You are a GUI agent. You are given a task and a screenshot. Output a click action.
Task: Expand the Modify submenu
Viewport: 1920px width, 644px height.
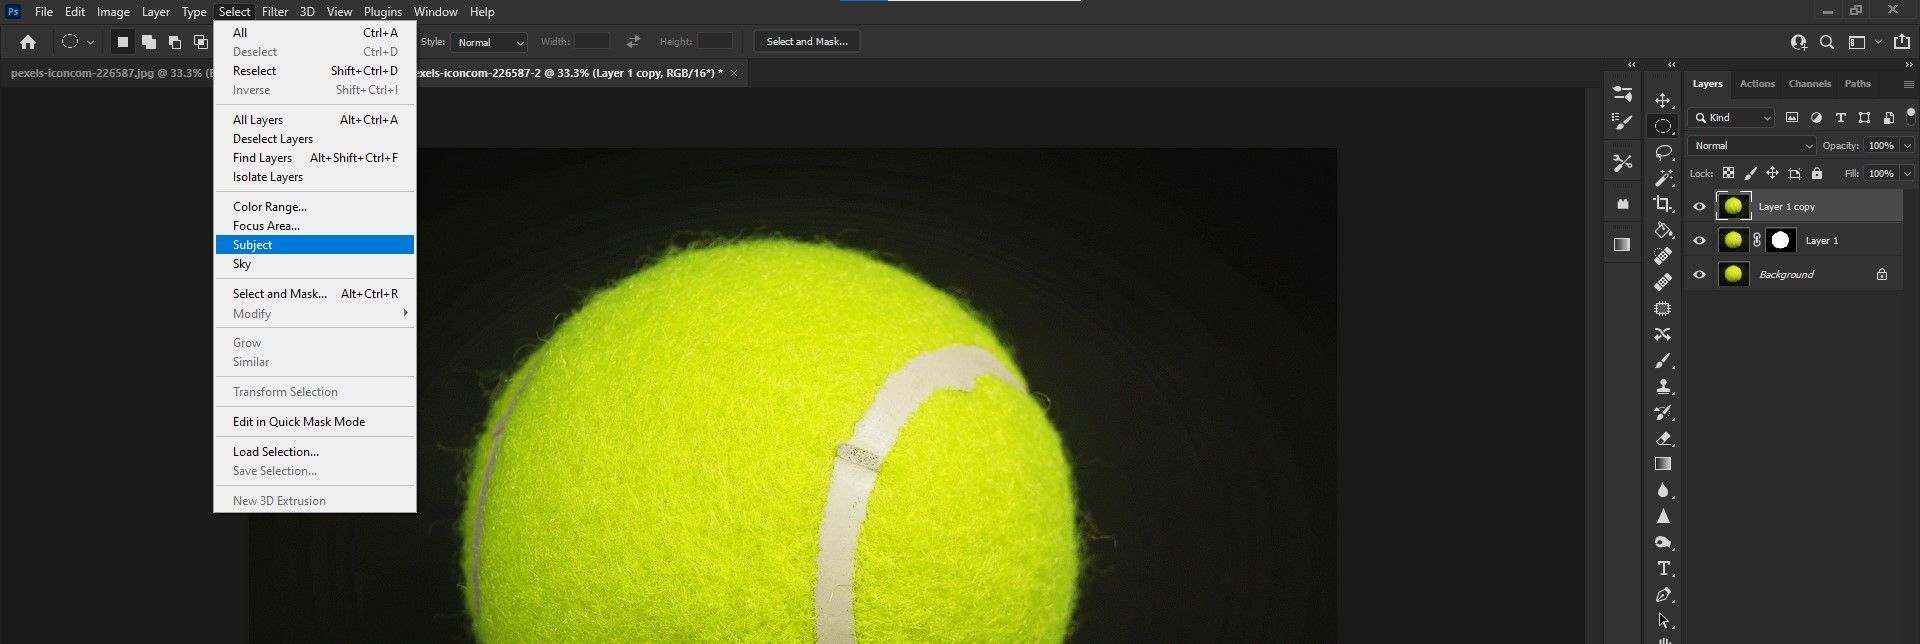click(x=315, y=314)
